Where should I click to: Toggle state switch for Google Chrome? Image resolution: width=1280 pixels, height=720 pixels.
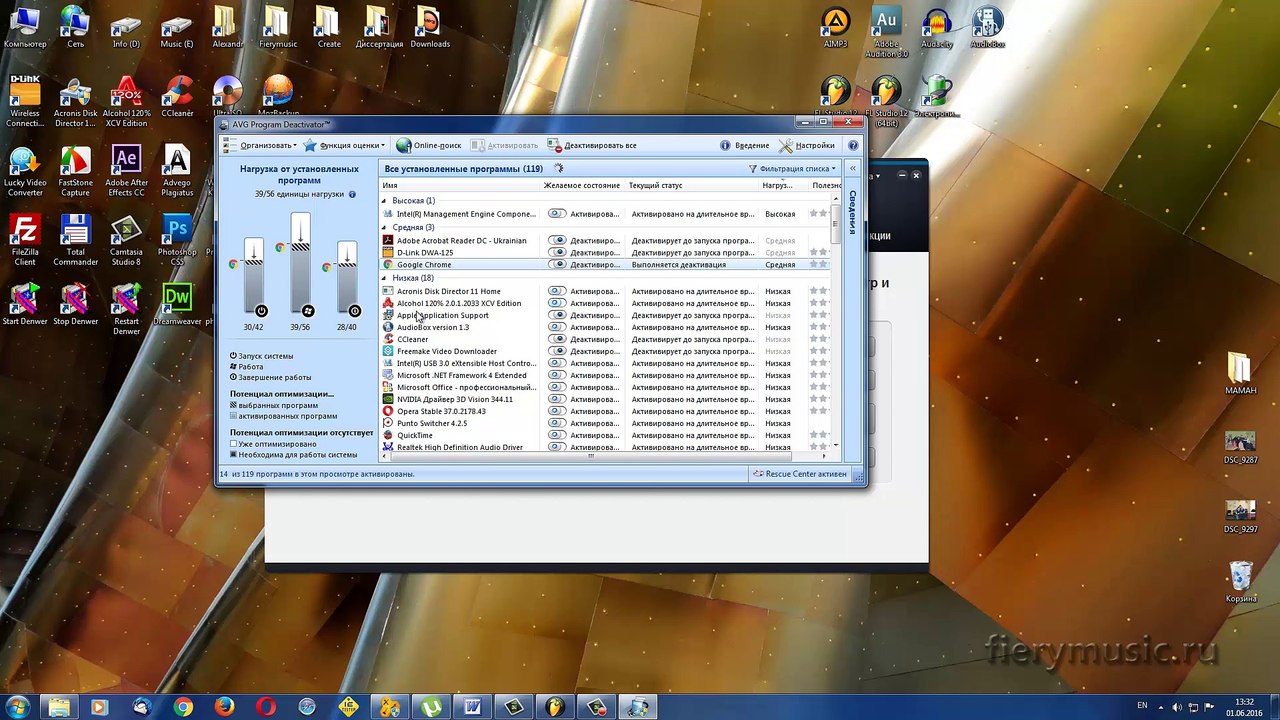[557, 265]
